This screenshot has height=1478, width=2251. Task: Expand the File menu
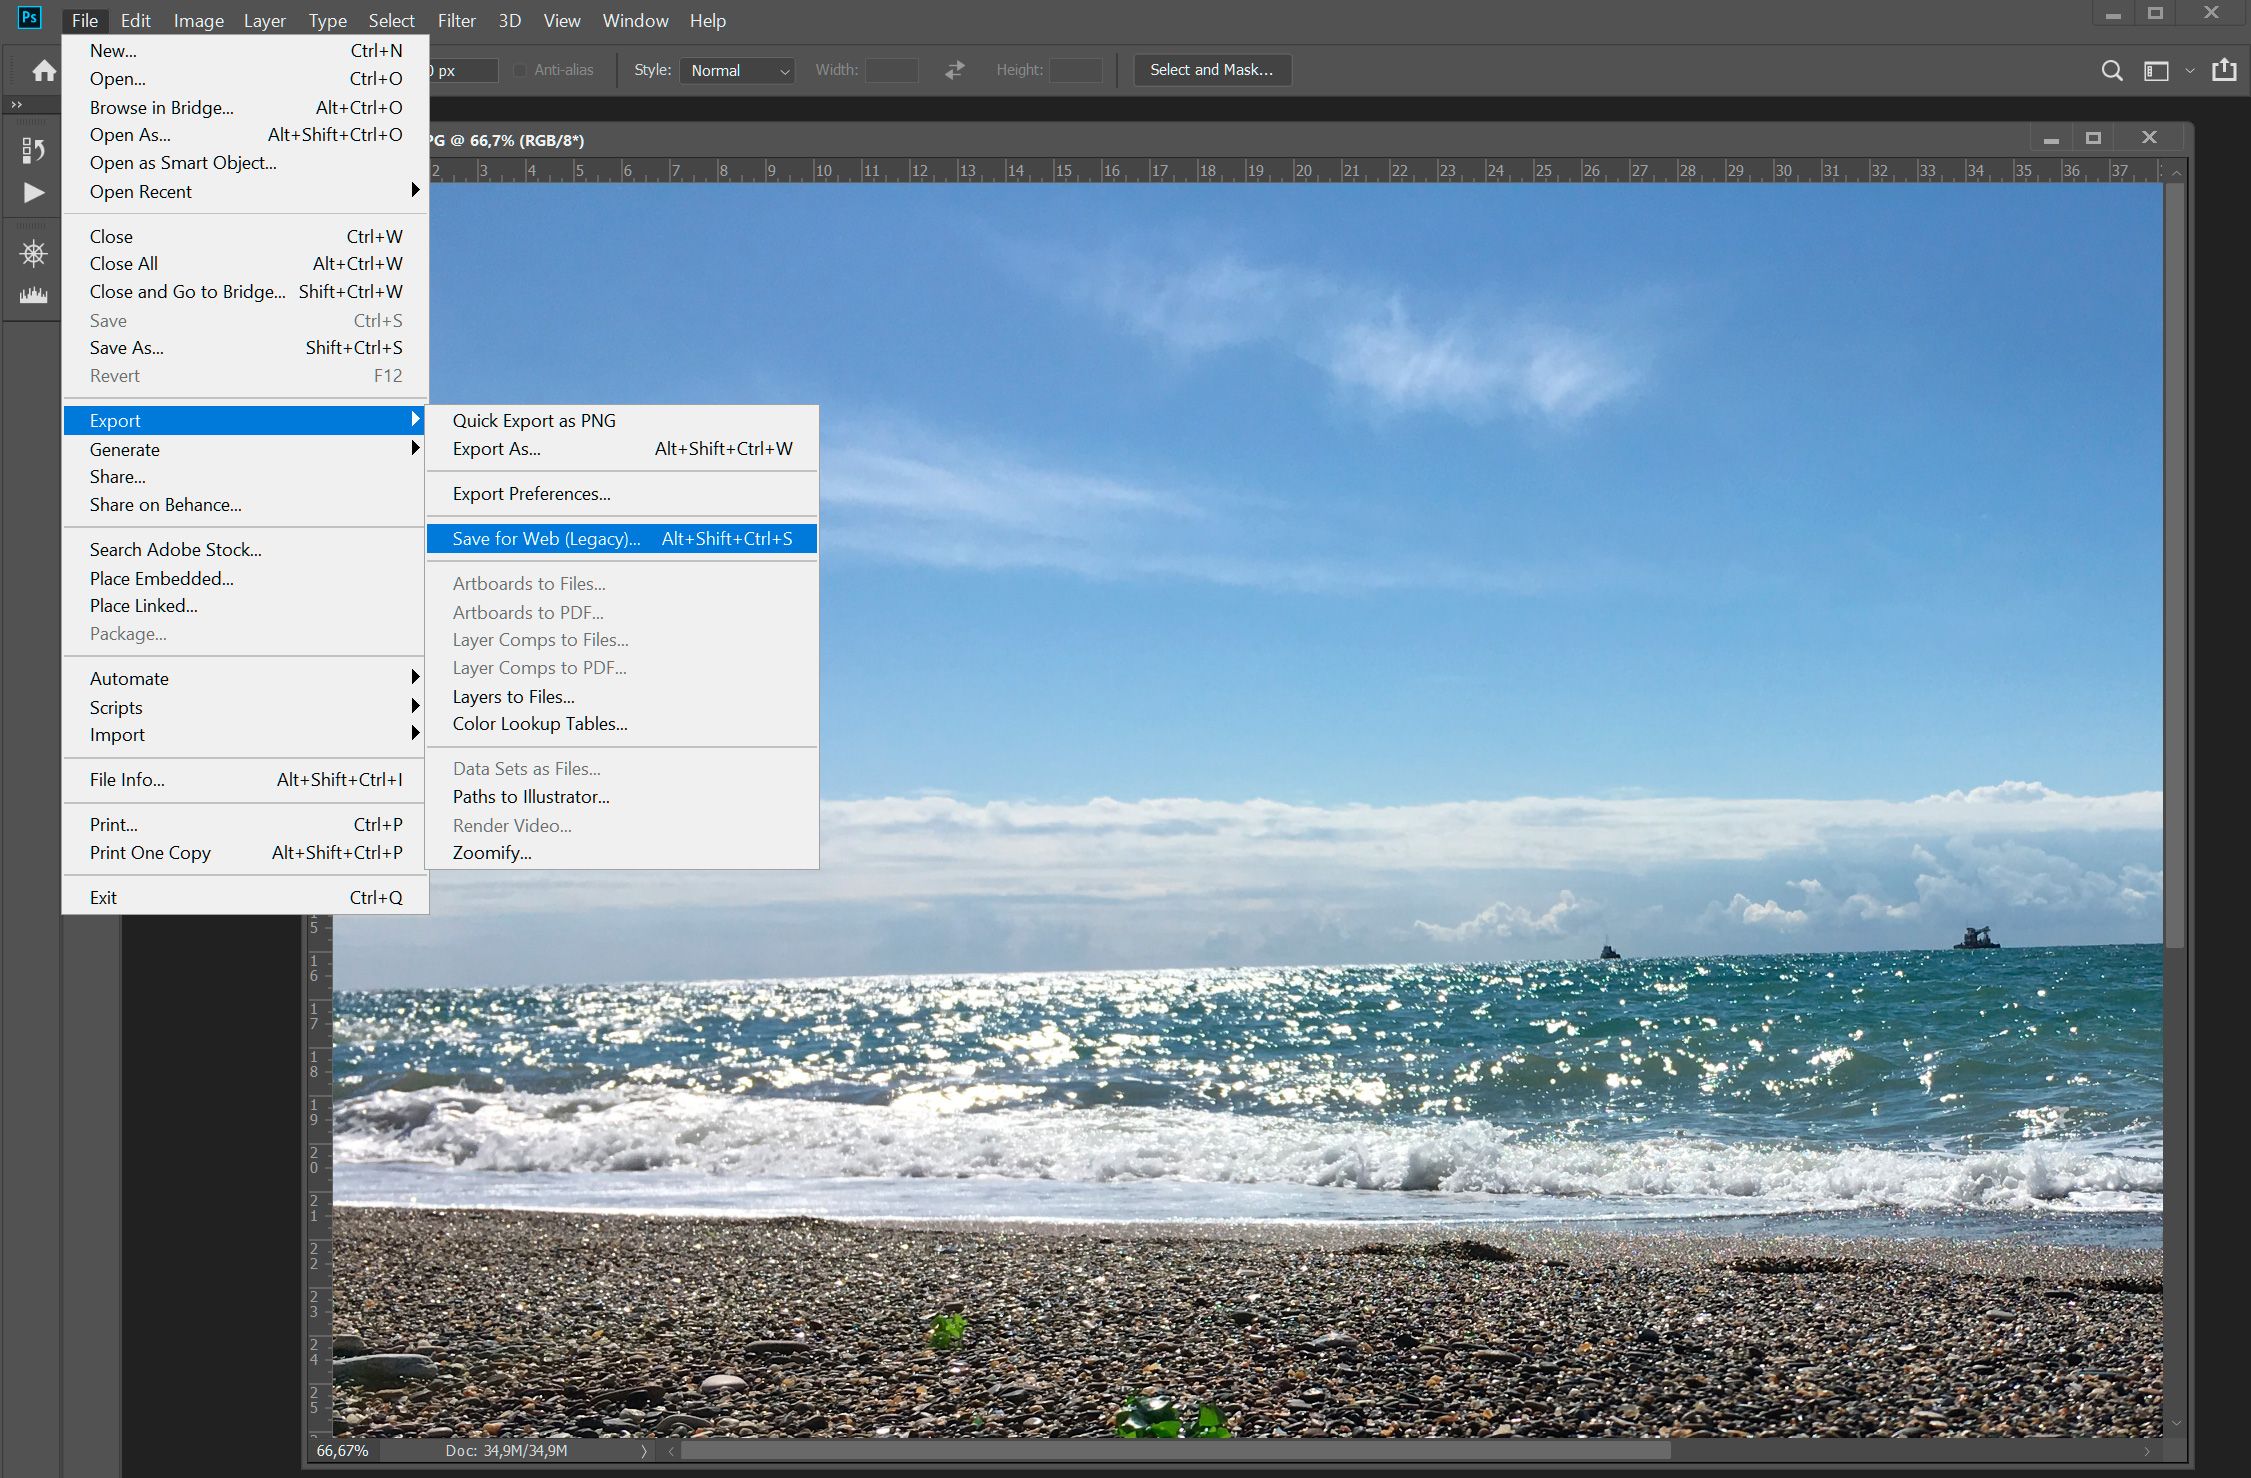pos(82,20)
